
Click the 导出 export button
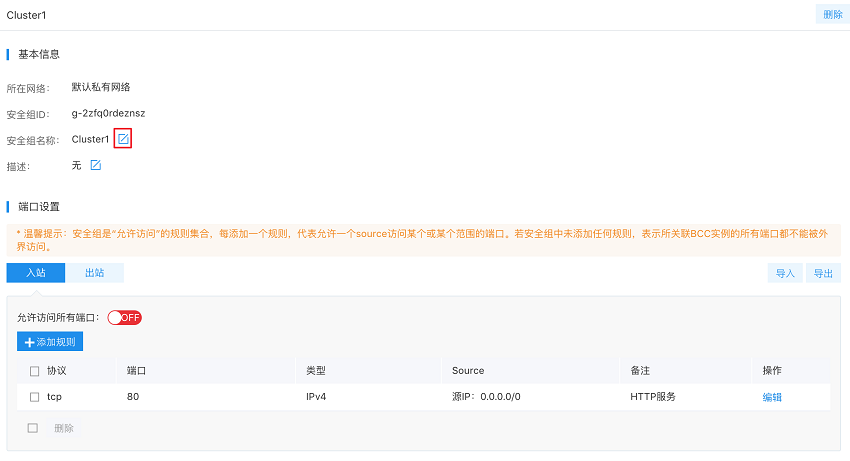click(x=823, y=273)
